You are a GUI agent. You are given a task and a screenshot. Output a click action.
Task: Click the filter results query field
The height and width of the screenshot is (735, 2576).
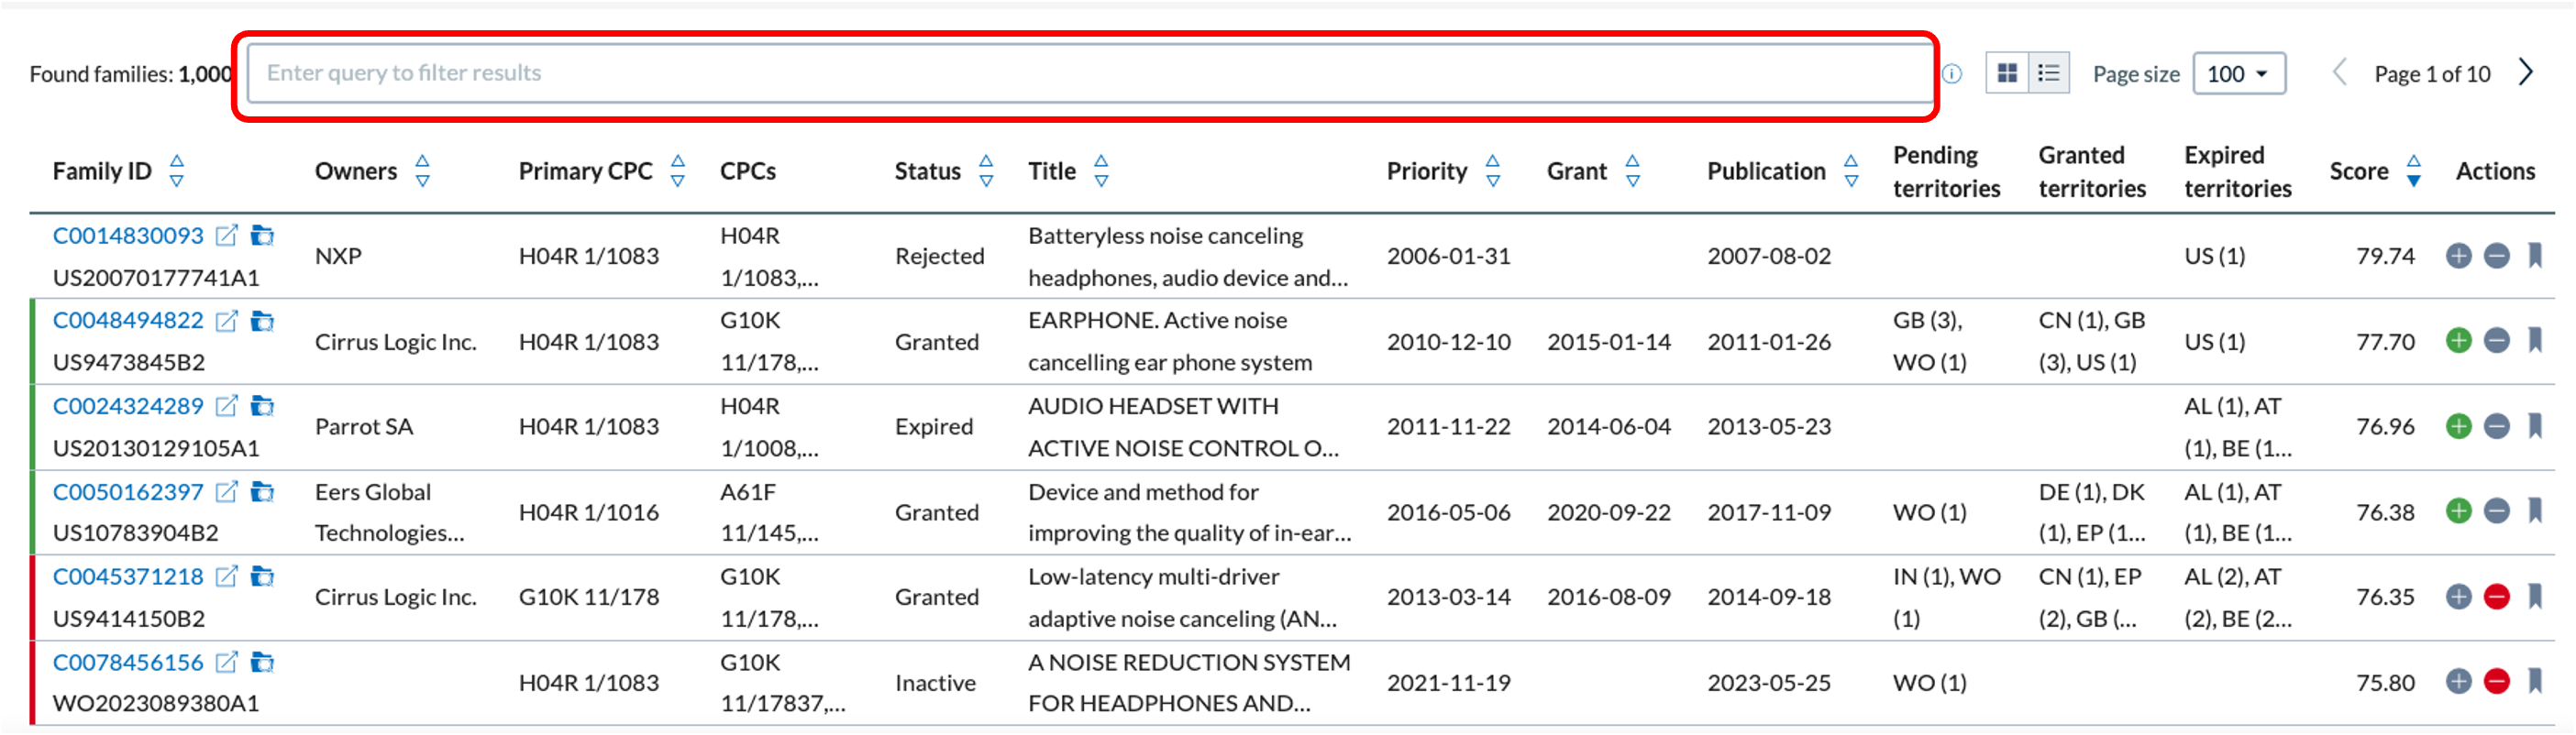pos(1090,73)
